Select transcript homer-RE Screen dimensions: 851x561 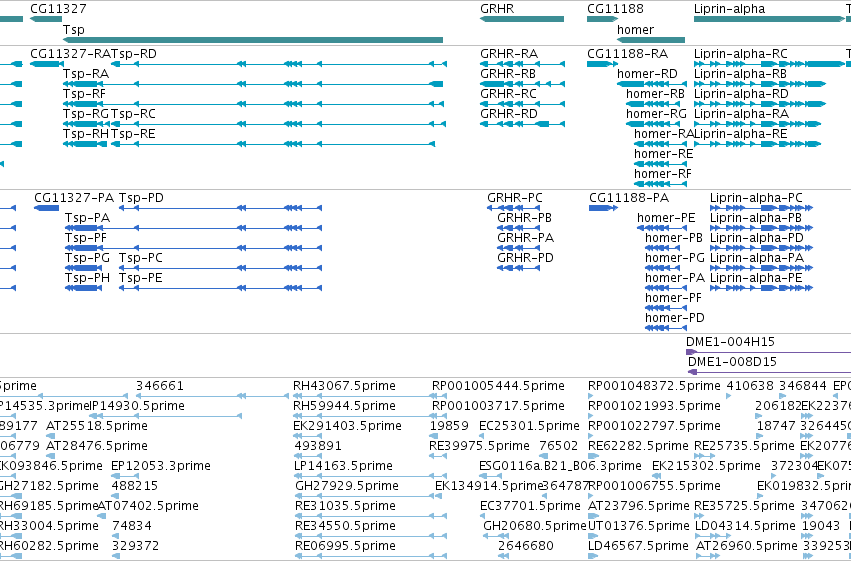pyautogui.click(x=663, y=154)
